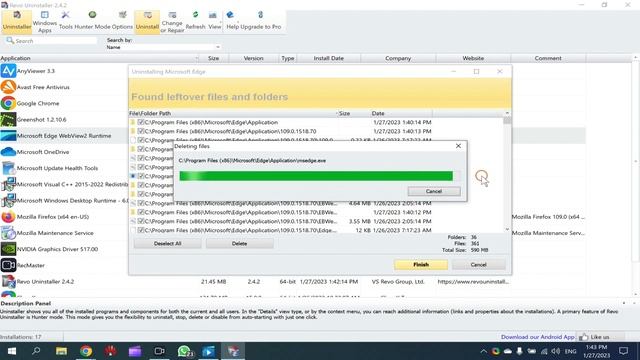Open WhatsApp from the taskbar
640x360 pixels.
coord(184,351)
